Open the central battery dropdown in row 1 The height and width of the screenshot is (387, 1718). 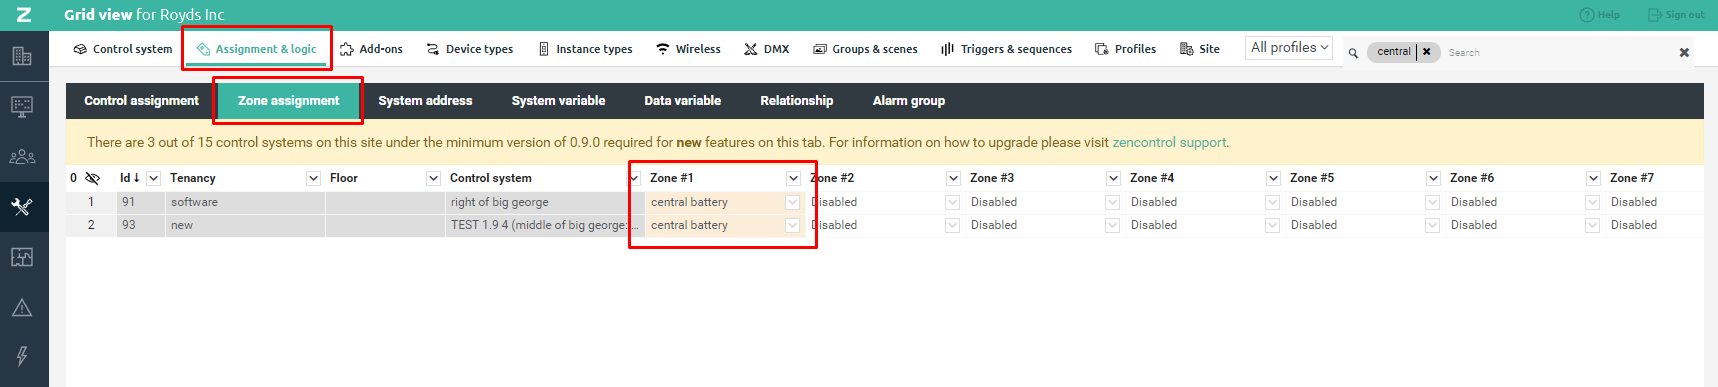coord(793,202)
